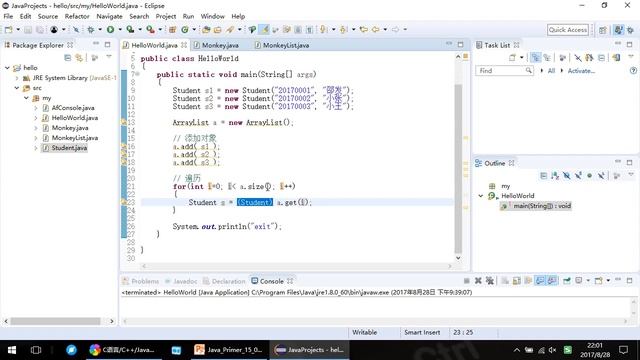The height and width of the screenshot is (360, 640).
Task: Click the Pin Console icon
Action: [567, 281]
